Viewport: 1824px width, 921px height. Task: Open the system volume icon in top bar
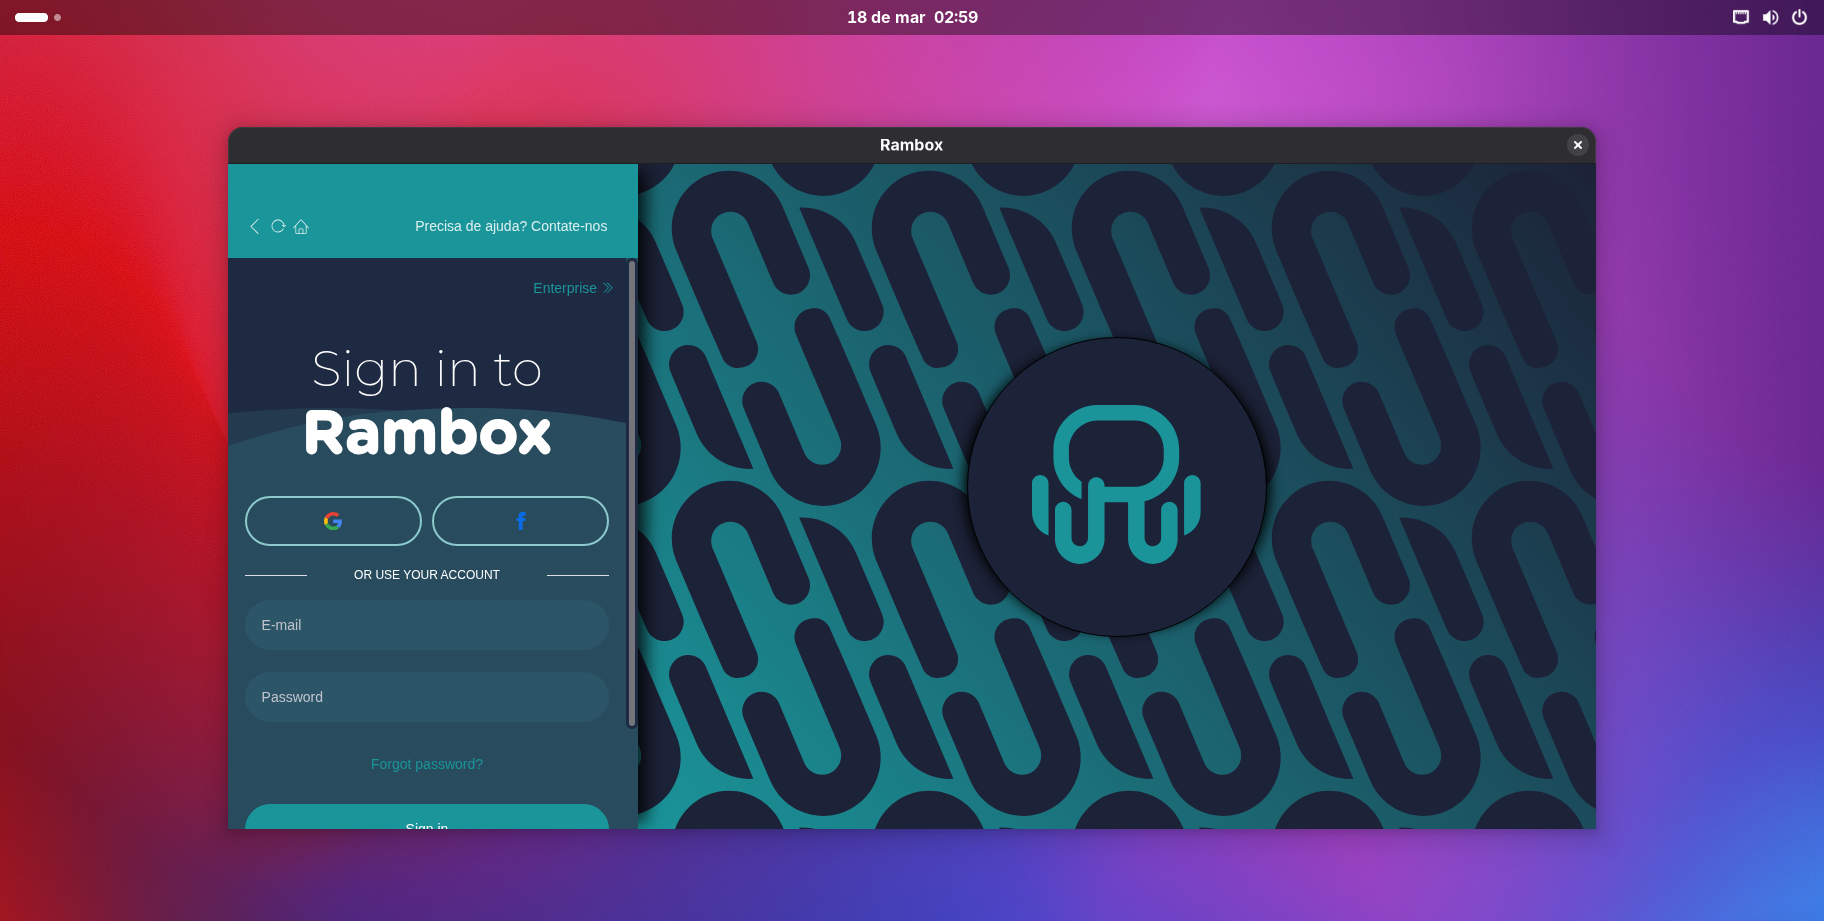pyautogui.click(x=1770, y=17)
